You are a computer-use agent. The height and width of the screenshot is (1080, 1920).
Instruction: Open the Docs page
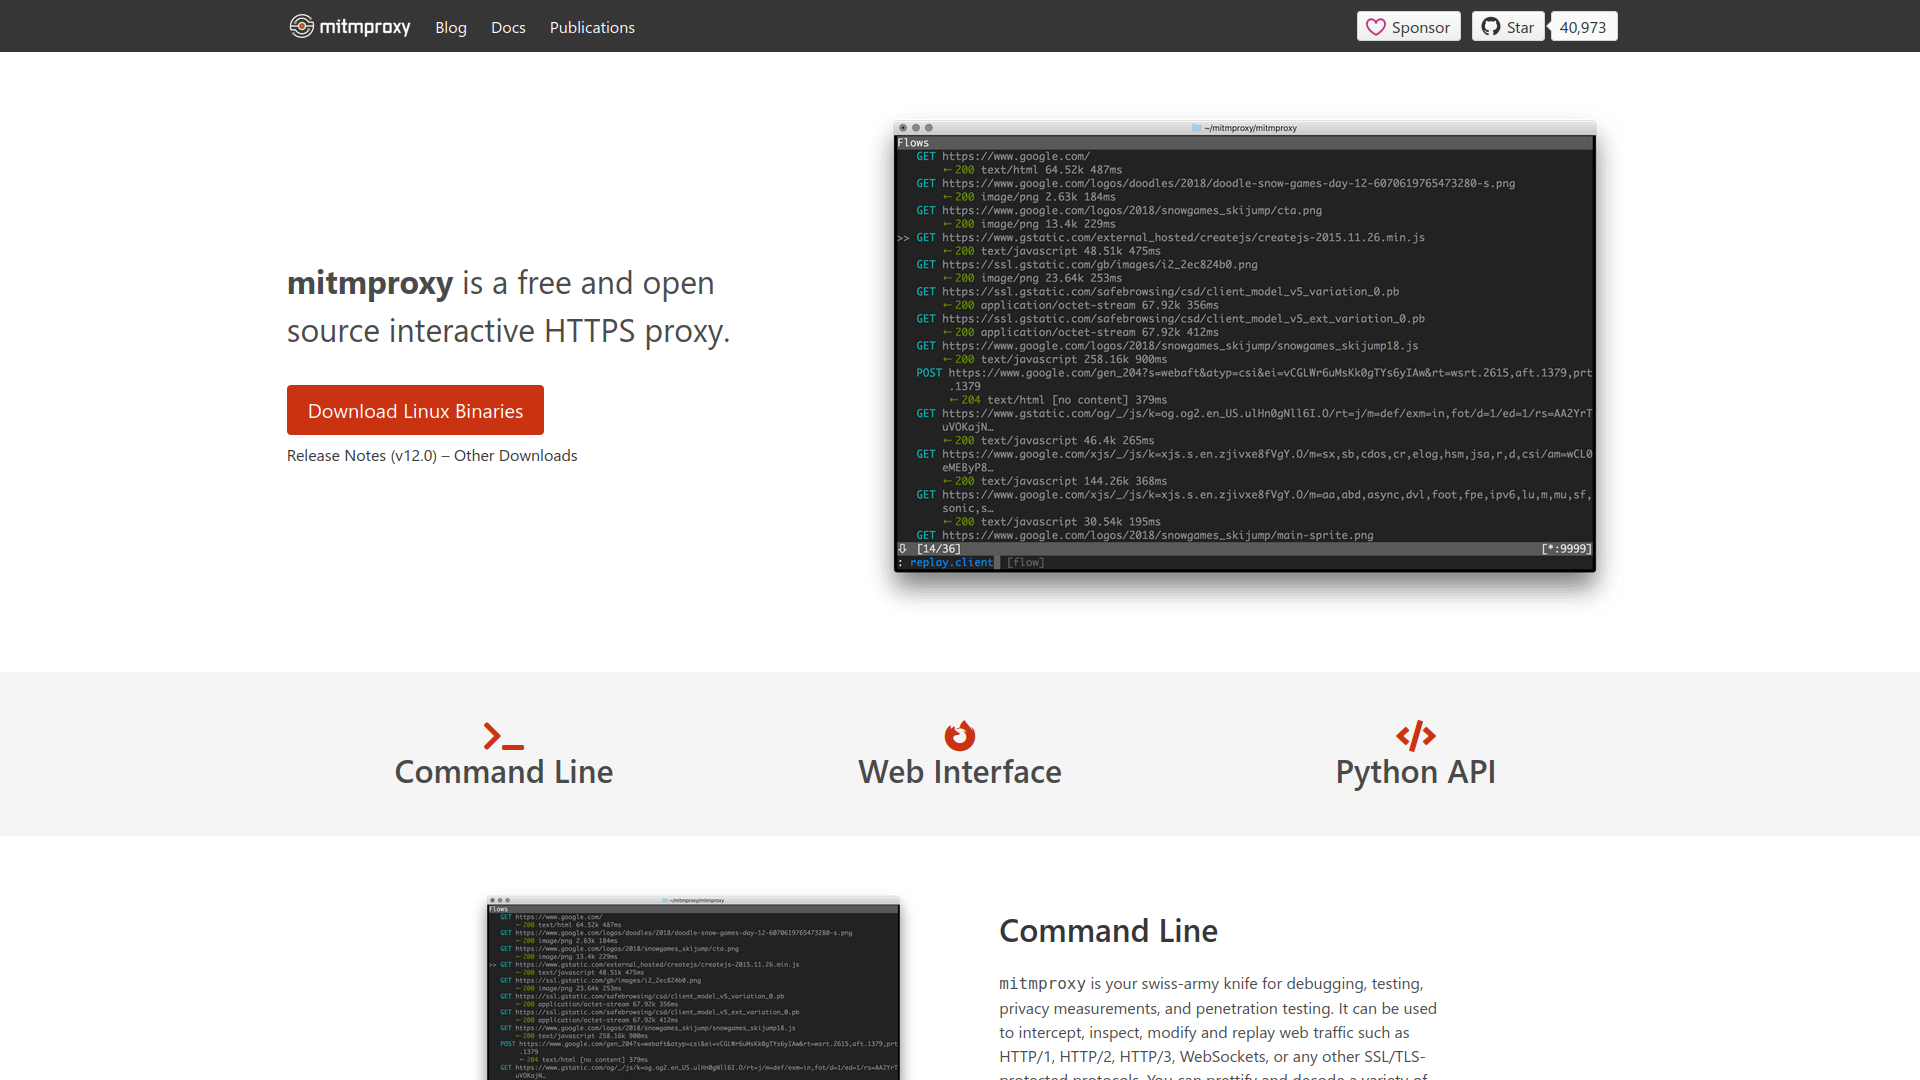tap(508, 27)
